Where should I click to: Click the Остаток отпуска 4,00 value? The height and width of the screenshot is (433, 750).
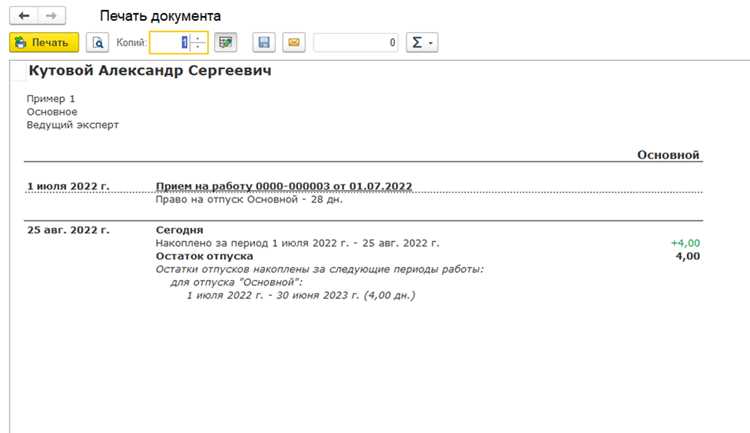pyautogui.click(x=688, y=256)
